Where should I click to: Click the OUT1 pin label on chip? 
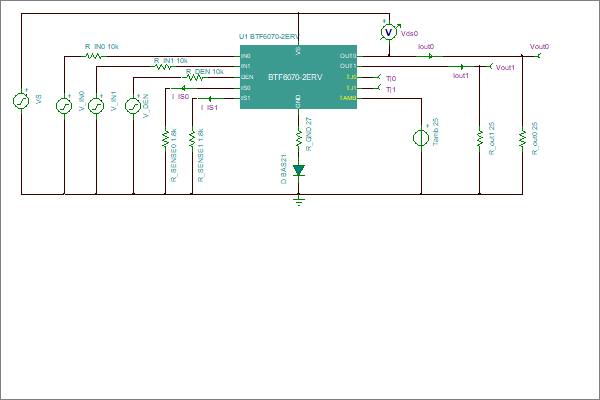(x=348, y=66)
